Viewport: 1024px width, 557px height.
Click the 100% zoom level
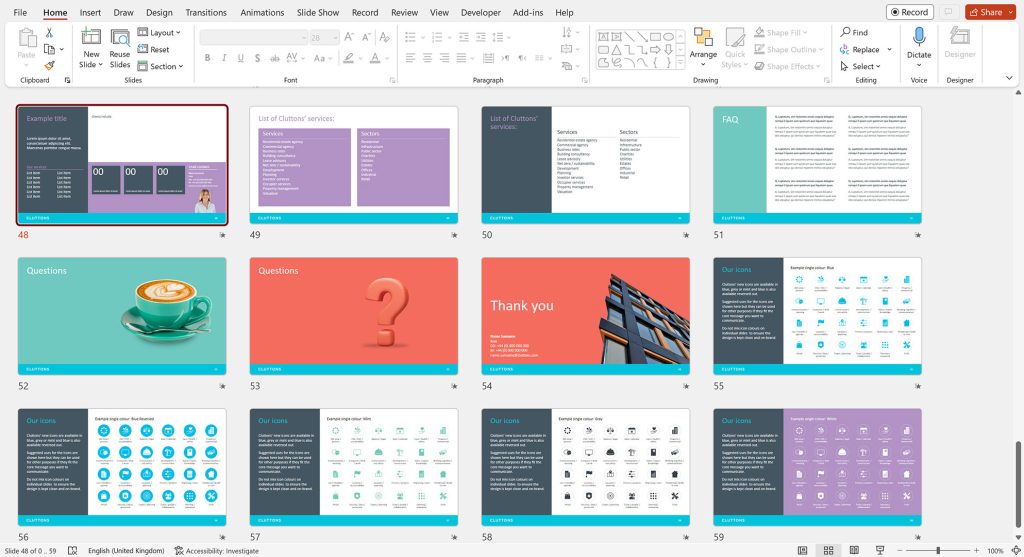[x=995, y=550]
